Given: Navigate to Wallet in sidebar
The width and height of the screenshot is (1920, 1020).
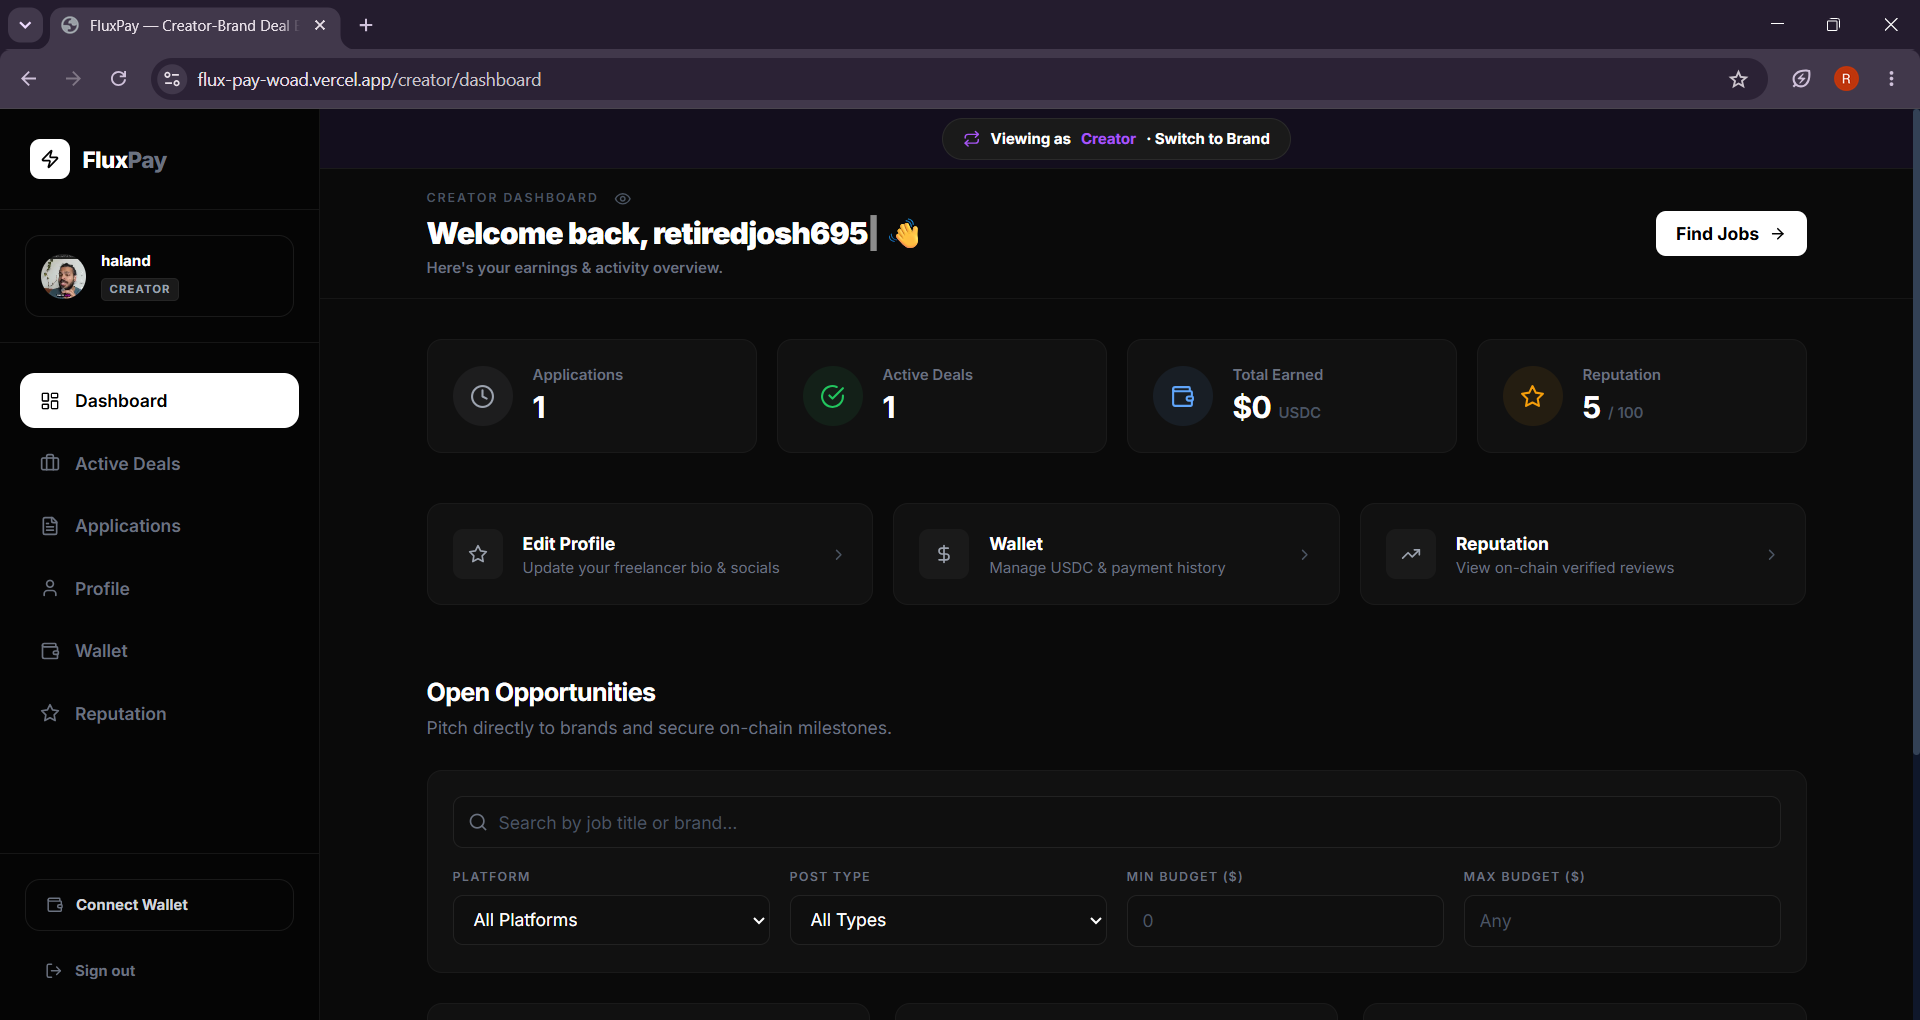Looking at the screenshot, I should coord(159,651).
